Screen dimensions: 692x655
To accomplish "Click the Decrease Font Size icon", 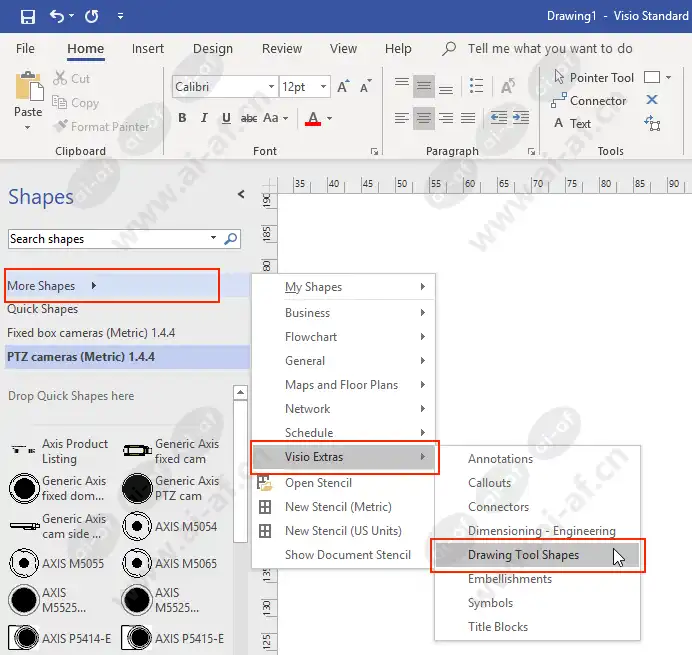I will (365, 86).
